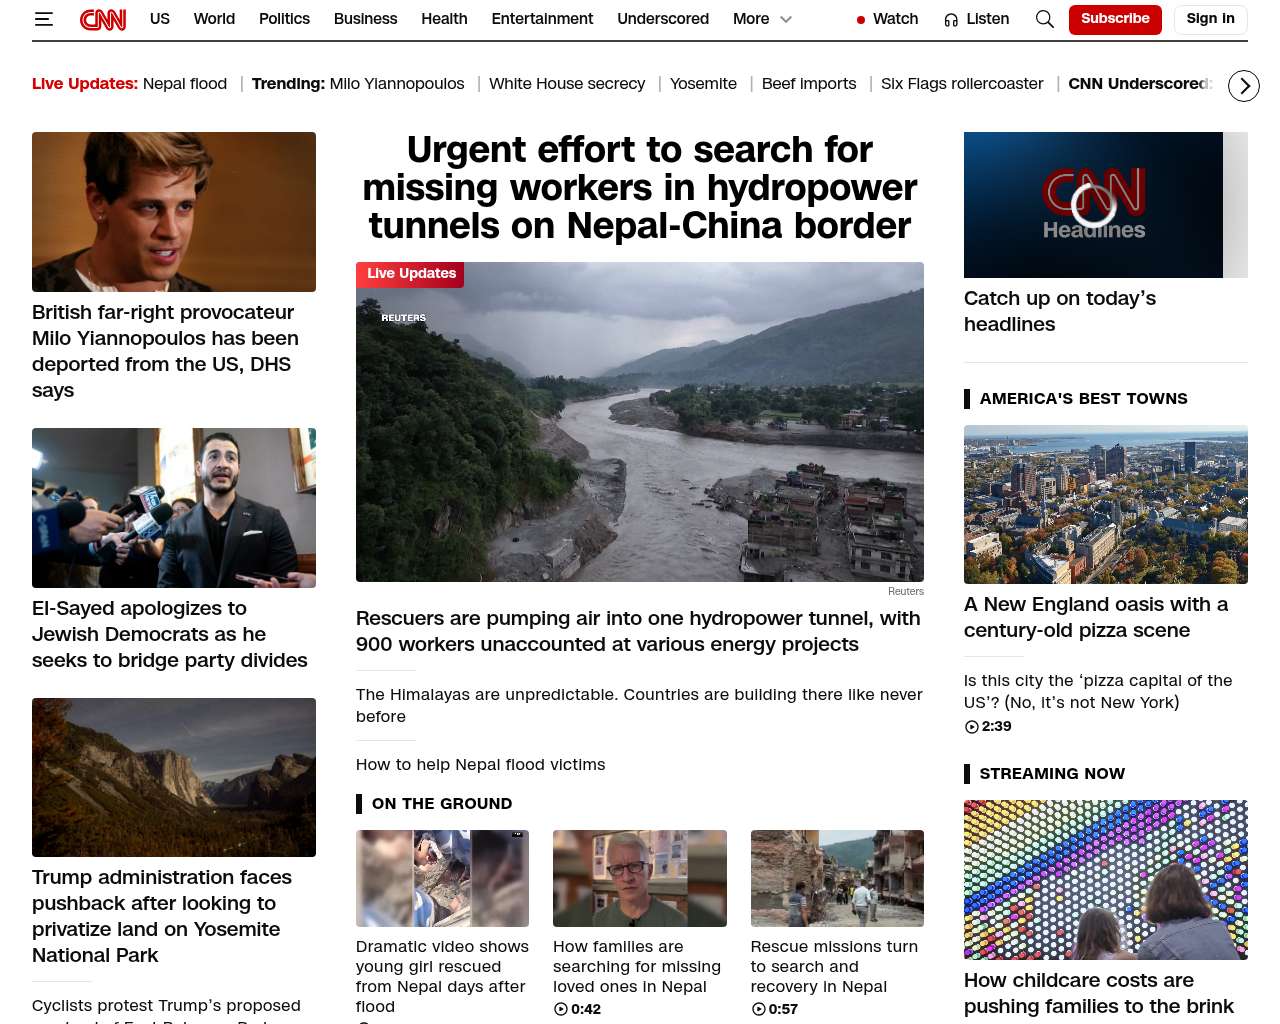Open the young girl rescued video thumbnail

(442, 878)
